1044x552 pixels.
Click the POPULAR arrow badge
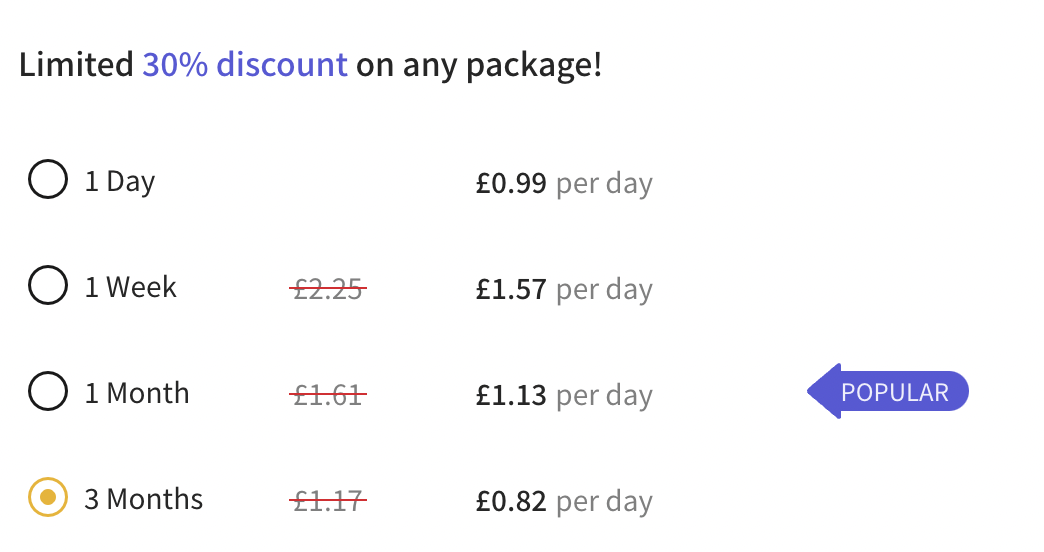tap(888, 392)
